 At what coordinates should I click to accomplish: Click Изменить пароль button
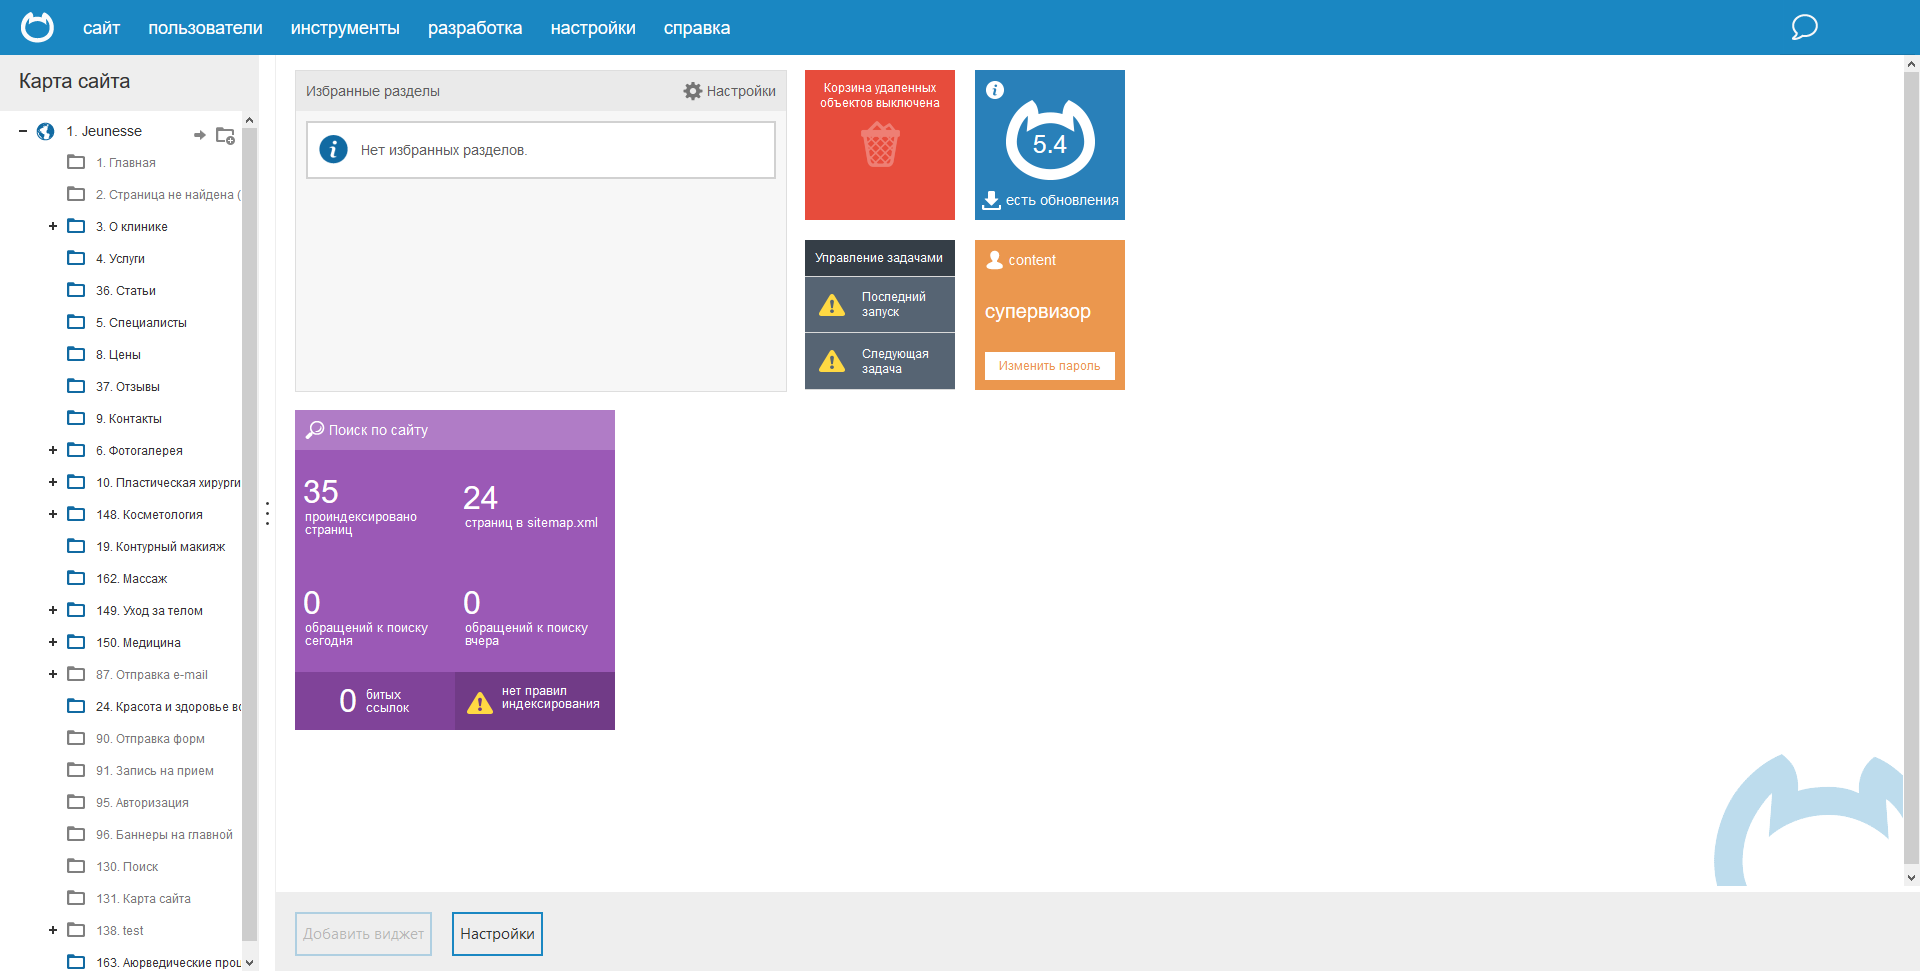(x=1049, y=366)
